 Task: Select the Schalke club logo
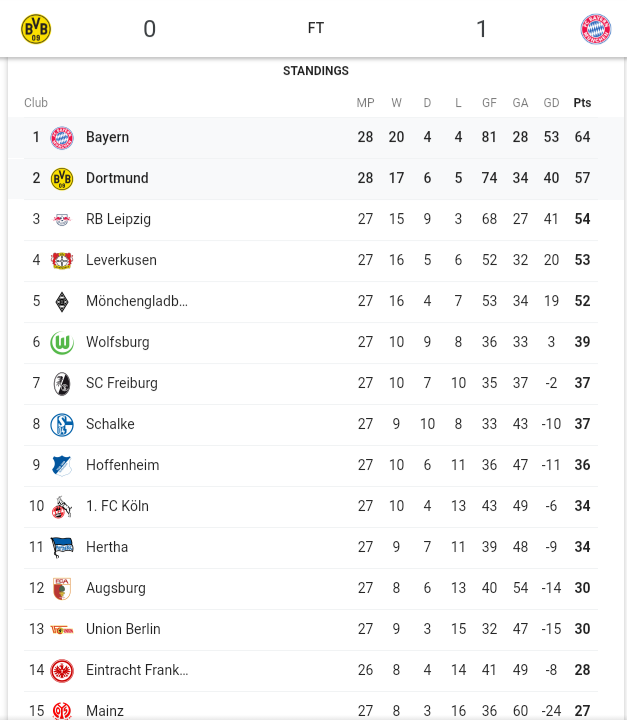[62, 424]
